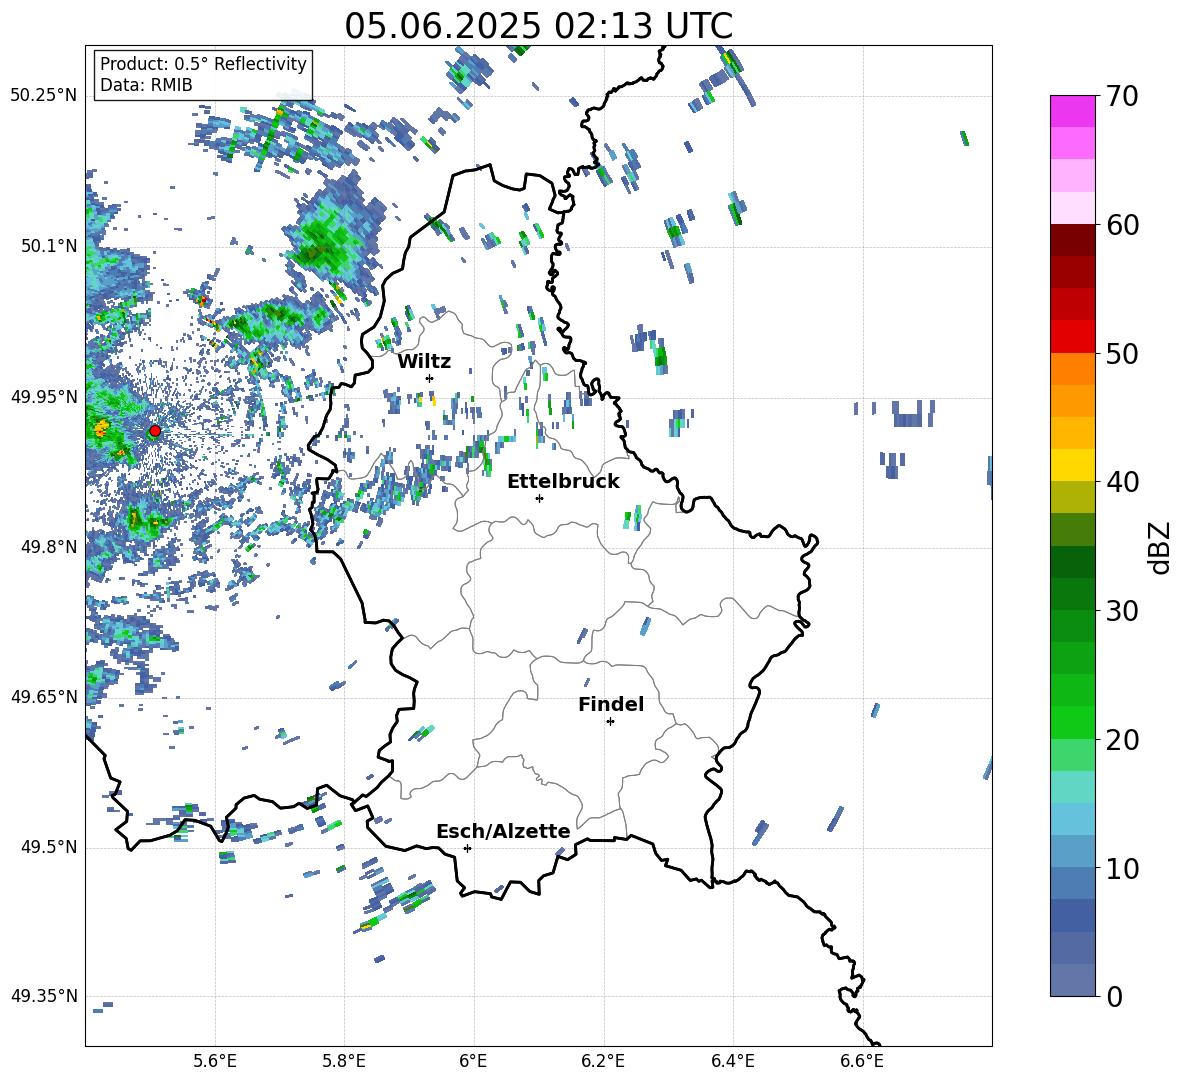
Task: Click the 'Data: RMIB' text
Action: (146, 85)
